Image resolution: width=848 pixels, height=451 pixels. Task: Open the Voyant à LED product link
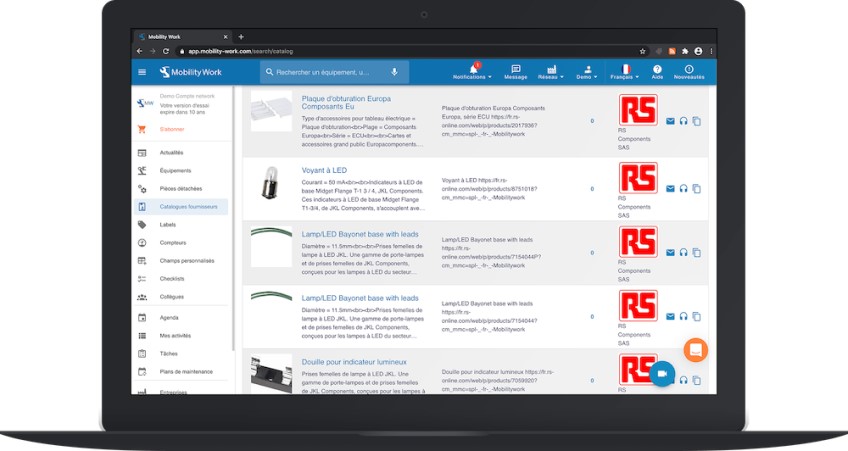tap(324, 170)
